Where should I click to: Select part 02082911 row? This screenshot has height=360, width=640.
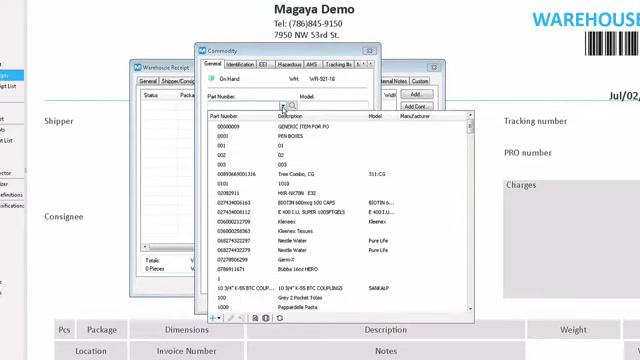338,193
